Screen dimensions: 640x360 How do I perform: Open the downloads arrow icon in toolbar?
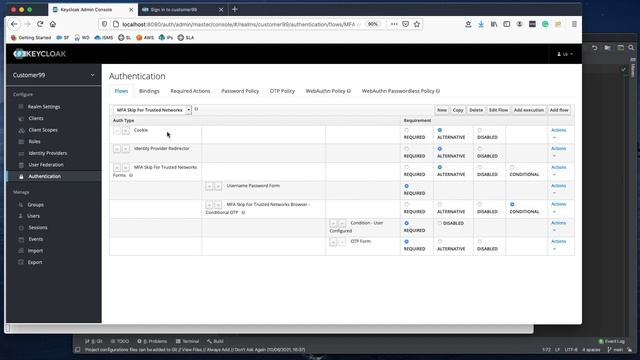481,24
